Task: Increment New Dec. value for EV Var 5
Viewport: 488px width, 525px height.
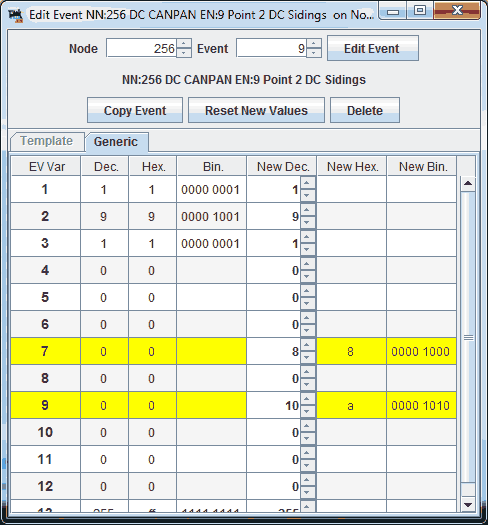Action: 307,291
